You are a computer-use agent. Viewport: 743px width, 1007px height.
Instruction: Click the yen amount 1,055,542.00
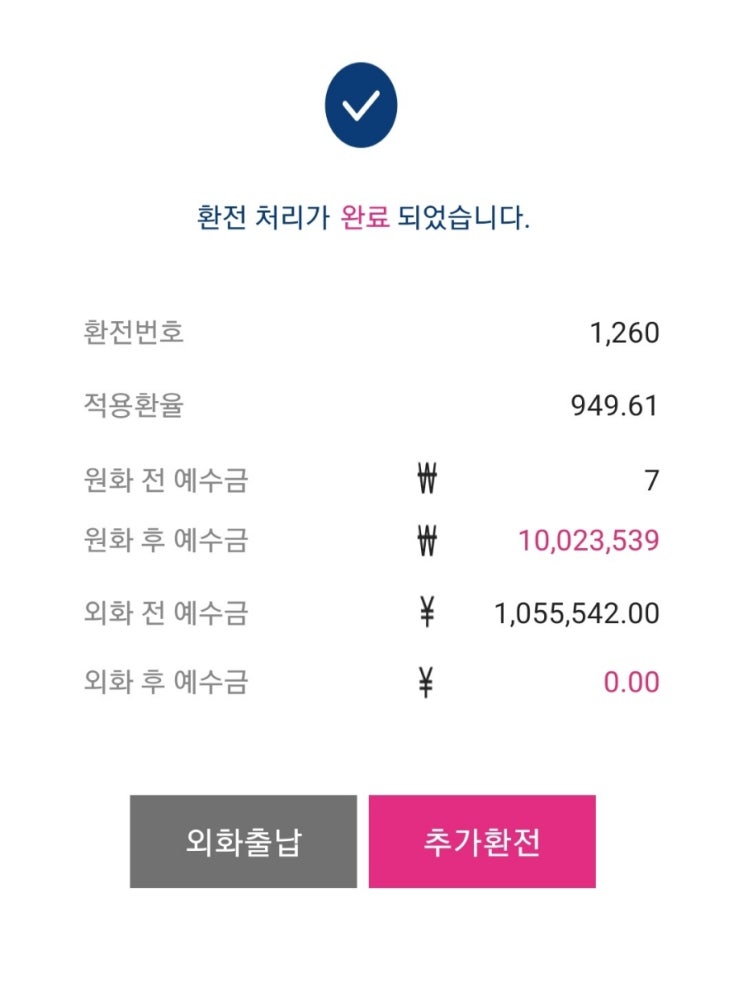577,613
